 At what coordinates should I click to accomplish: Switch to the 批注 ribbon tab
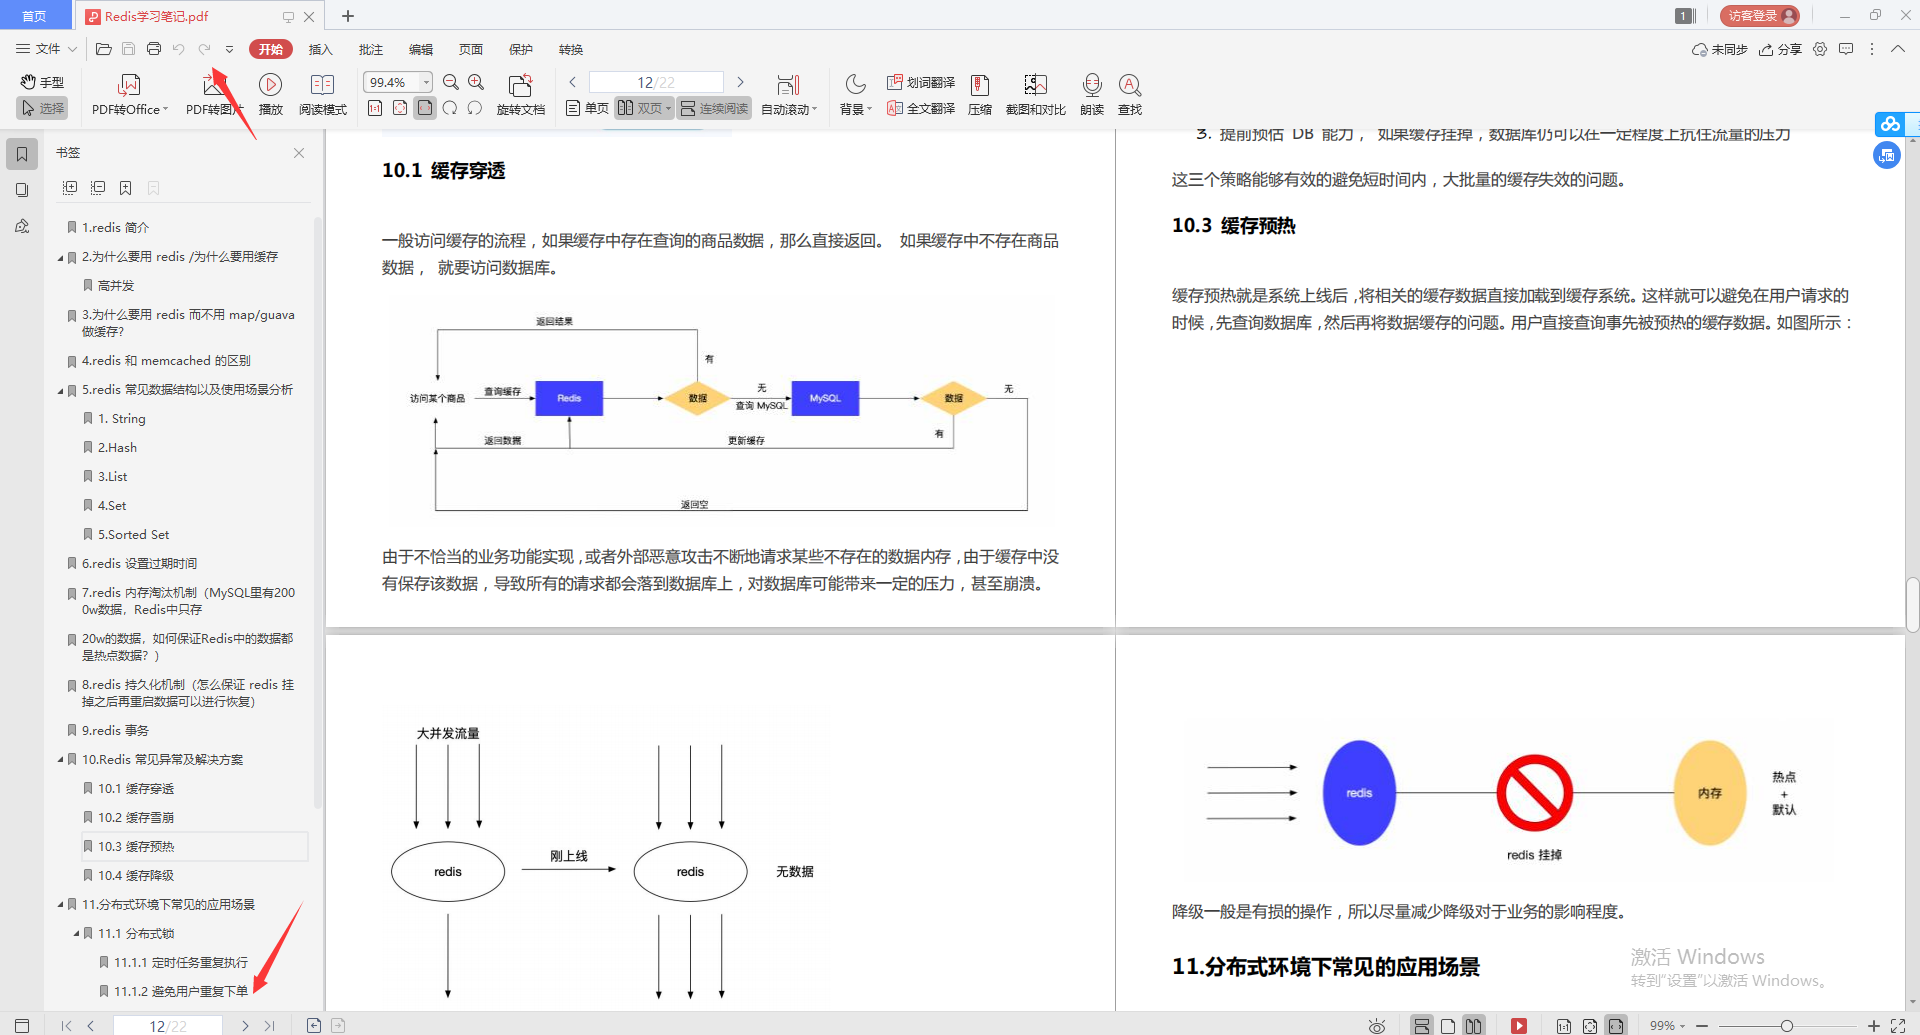click(x=371, y=49)
